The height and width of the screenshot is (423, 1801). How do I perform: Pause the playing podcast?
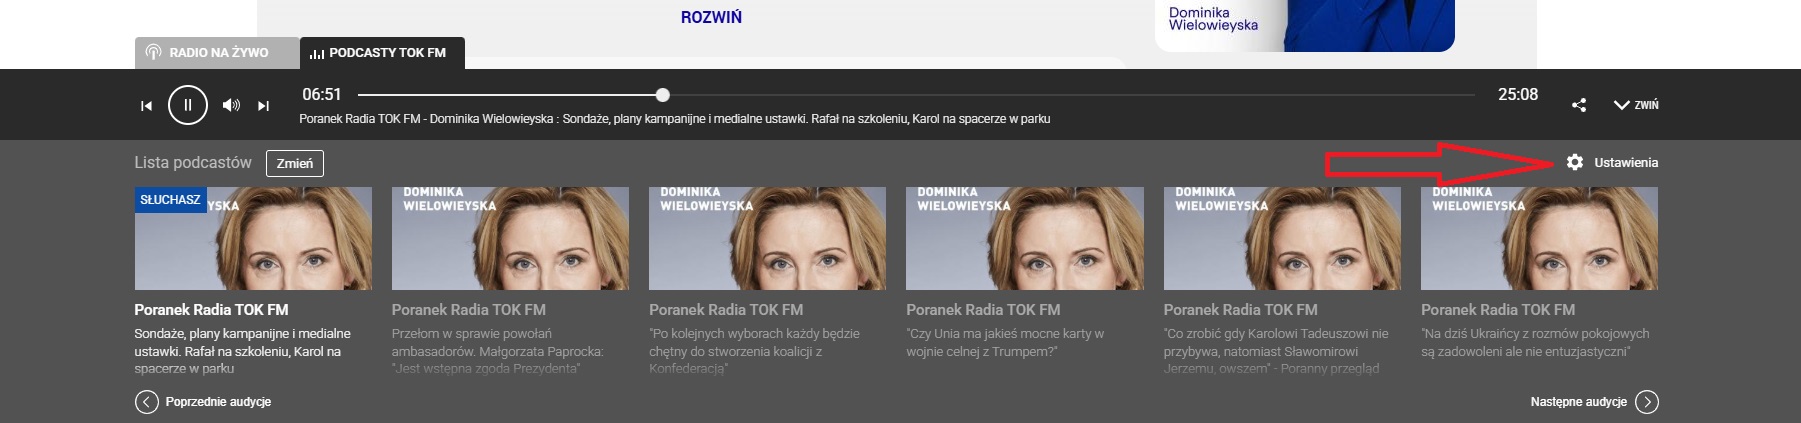(x=187, y=104)
